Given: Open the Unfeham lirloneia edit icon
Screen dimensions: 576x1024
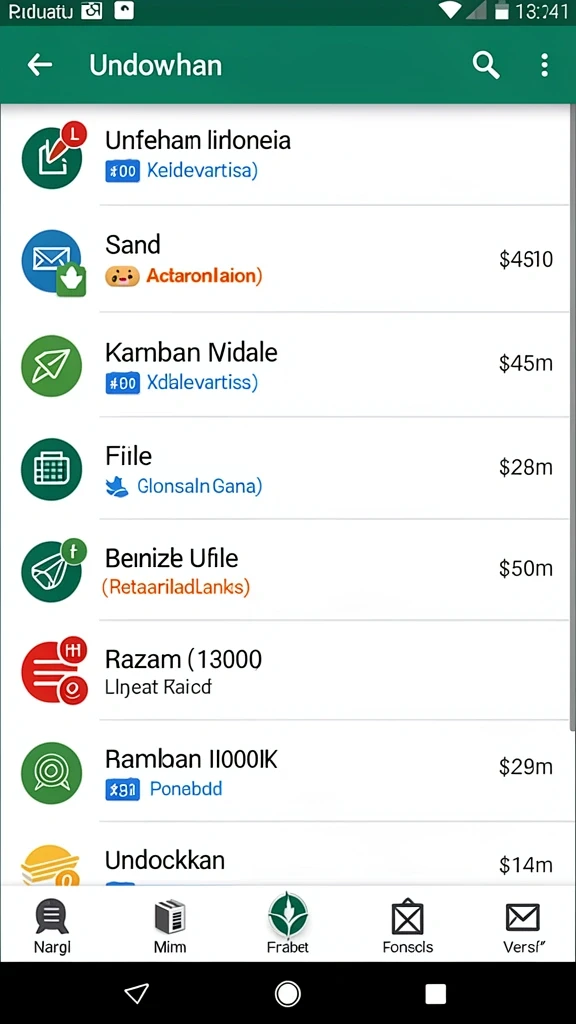Looking at the screenshot, I should tap(54, 155).
